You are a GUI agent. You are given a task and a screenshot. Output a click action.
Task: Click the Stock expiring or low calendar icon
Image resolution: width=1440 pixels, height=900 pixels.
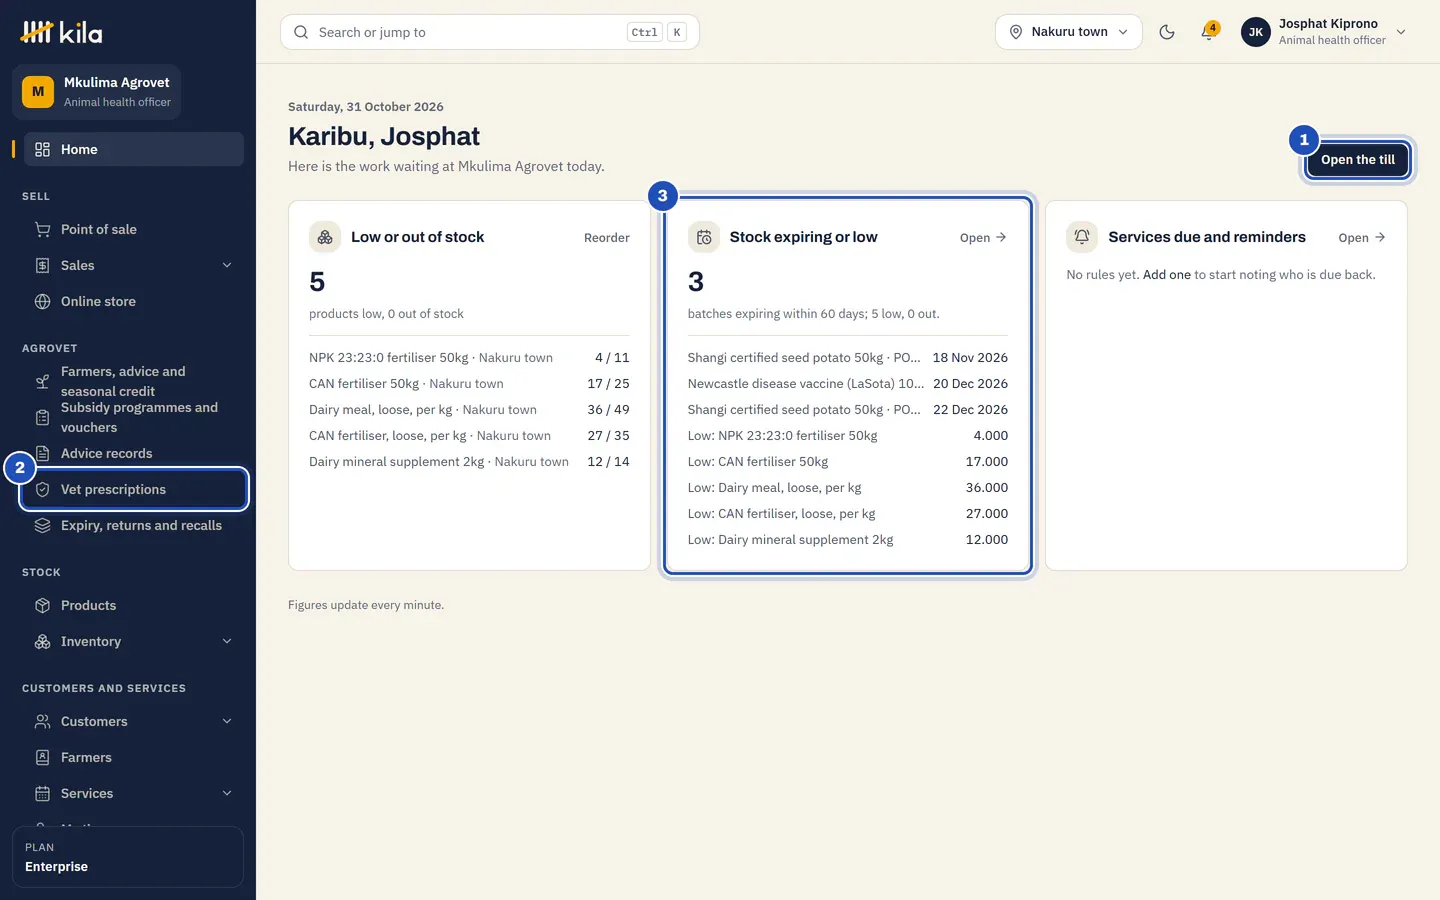click(x=704, y=237)
